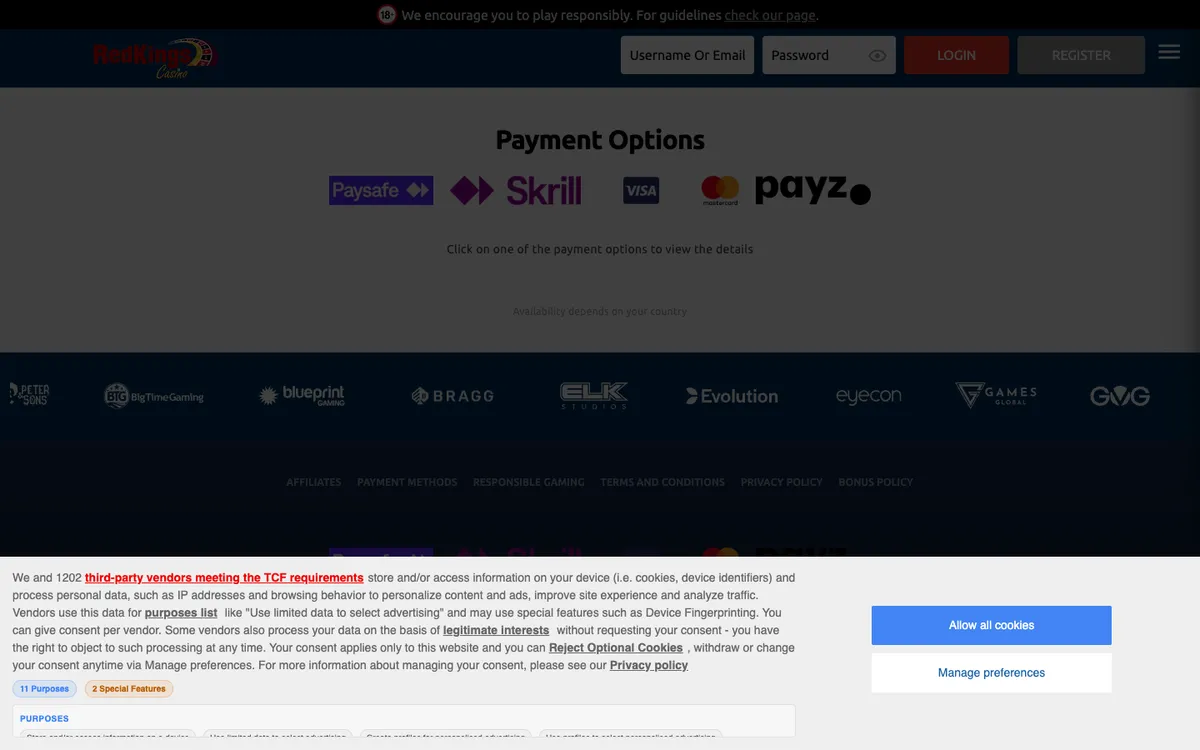This screenshot has height=750, width=1200.
Task: Expand the 11 Purposes badge
Action: (45, 689)
